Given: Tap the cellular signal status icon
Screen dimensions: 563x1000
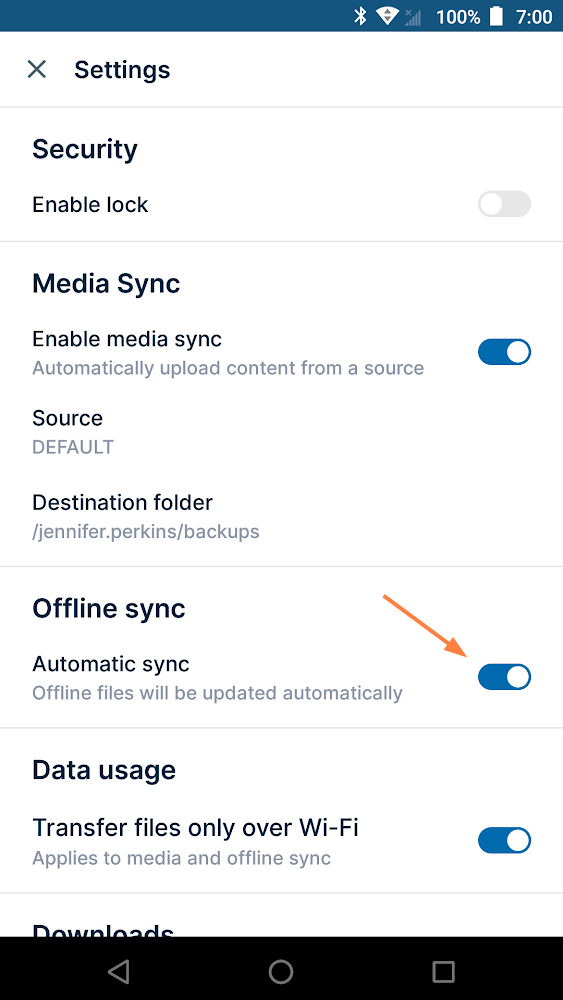Looking at the screenshot, I should coord(413,17).
